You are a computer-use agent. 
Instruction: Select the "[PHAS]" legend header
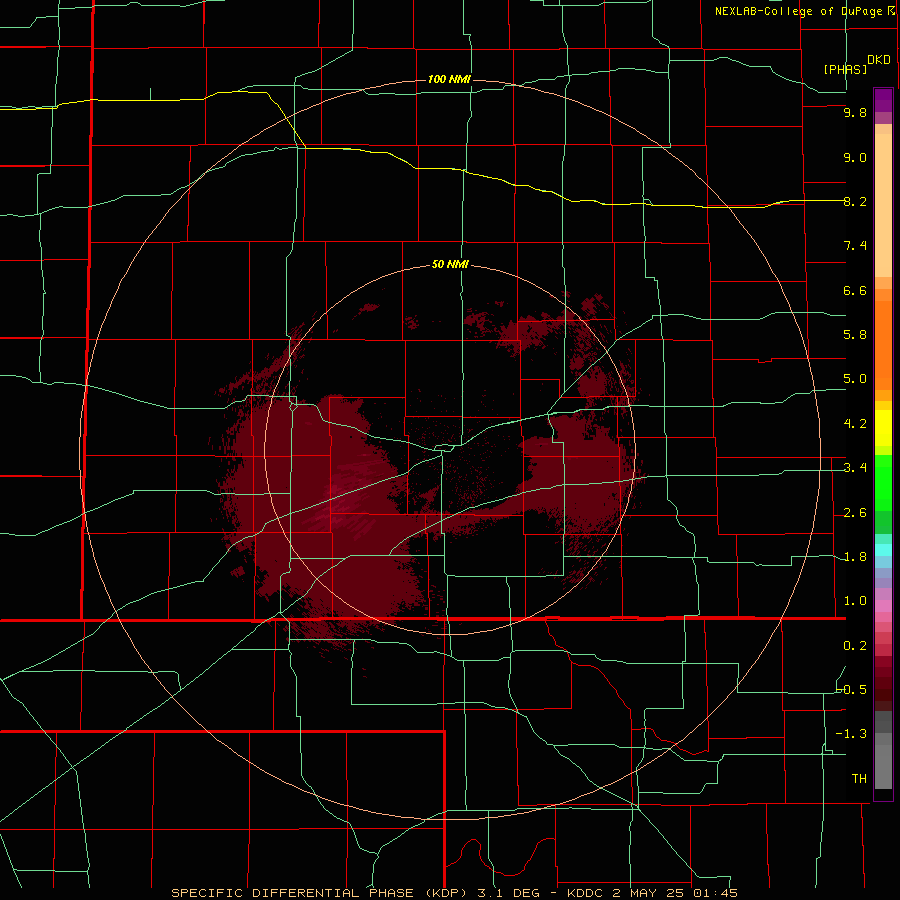coord(845,69)
